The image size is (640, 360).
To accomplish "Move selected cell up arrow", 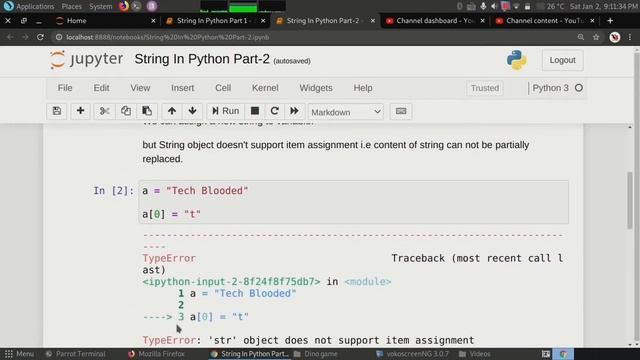I will [x=172, y=111].
